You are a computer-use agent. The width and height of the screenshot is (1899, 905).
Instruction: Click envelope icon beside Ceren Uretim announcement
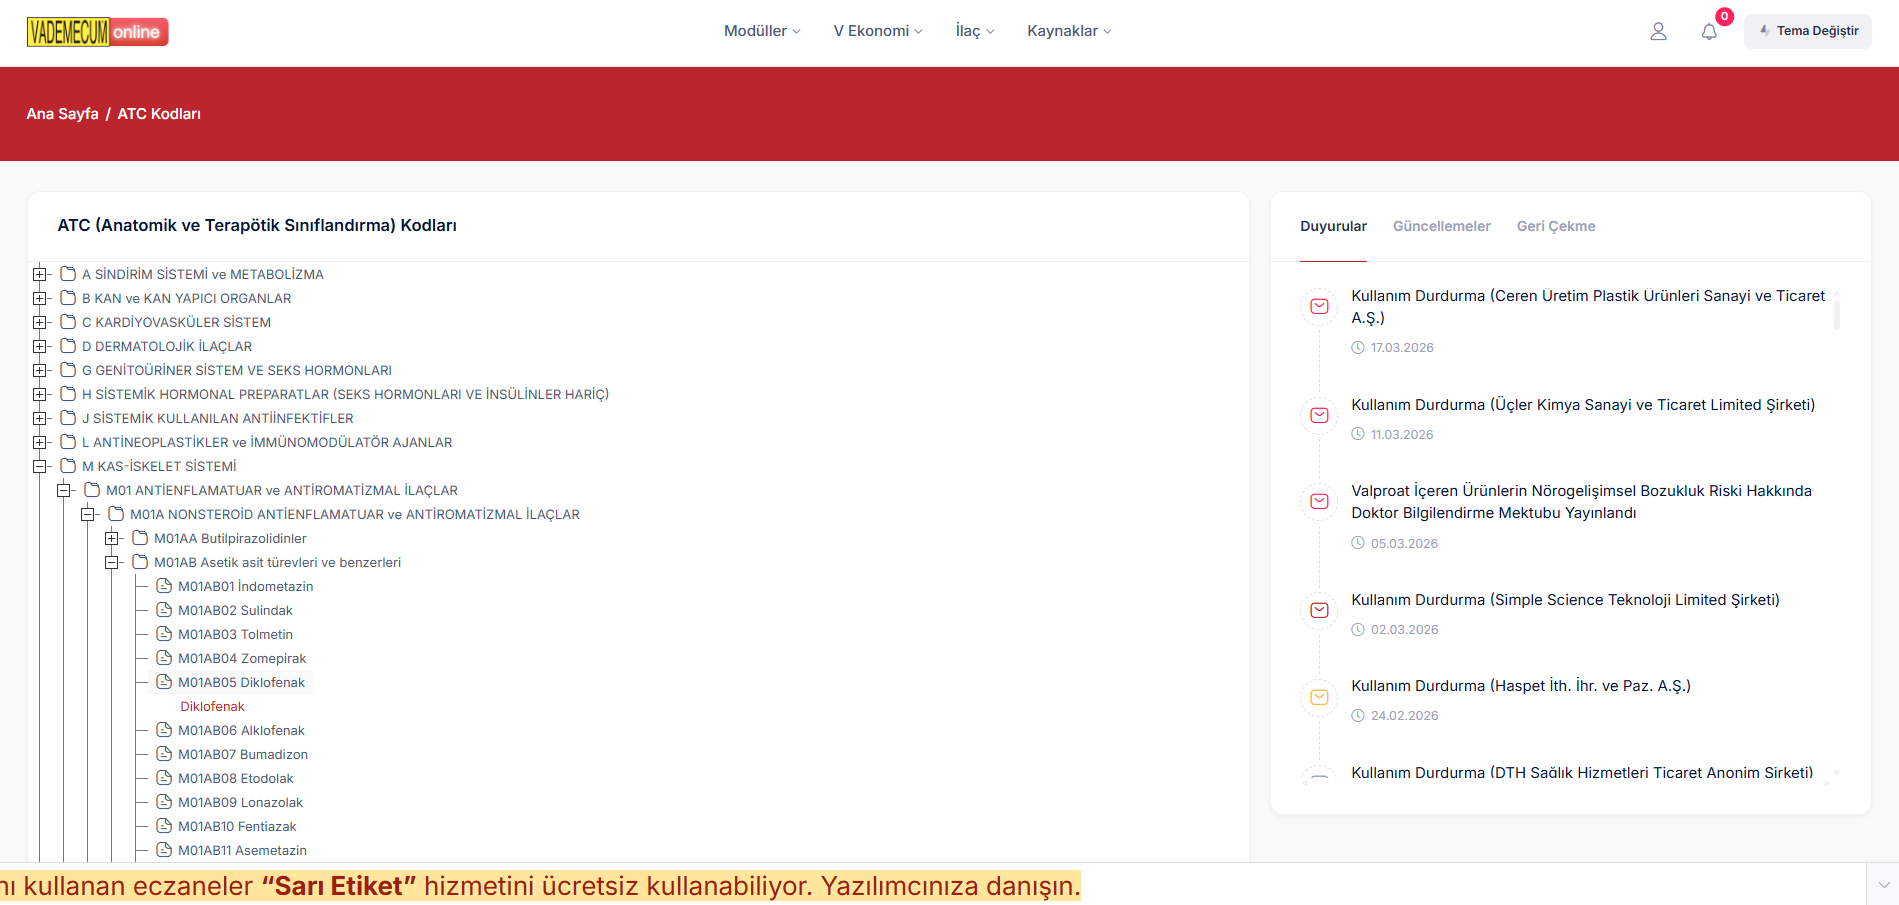coord(1319,306)
